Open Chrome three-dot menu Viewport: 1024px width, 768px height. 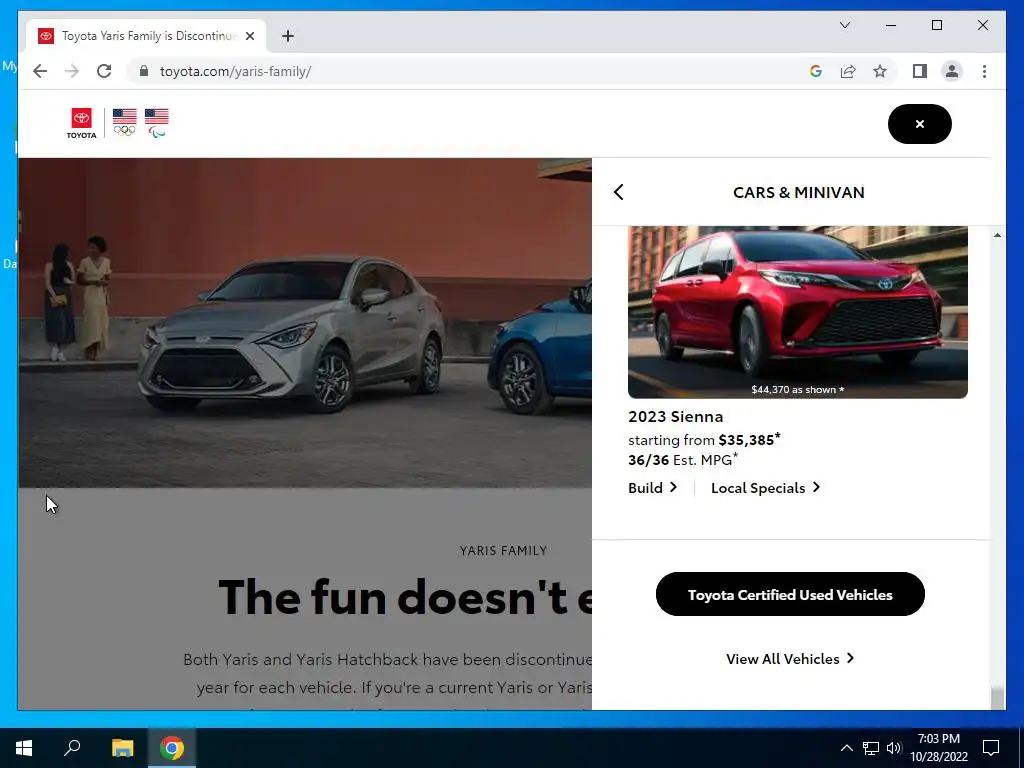(x=984, y=71)
